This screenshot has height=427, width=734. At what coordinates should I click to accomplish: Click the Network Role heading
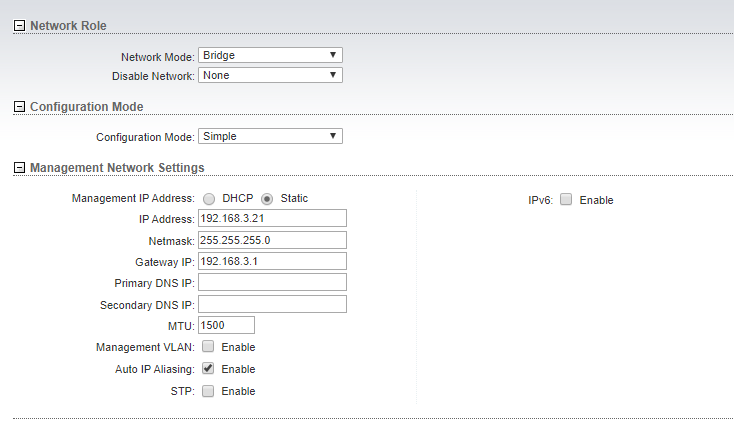click(x=68, y=26)
